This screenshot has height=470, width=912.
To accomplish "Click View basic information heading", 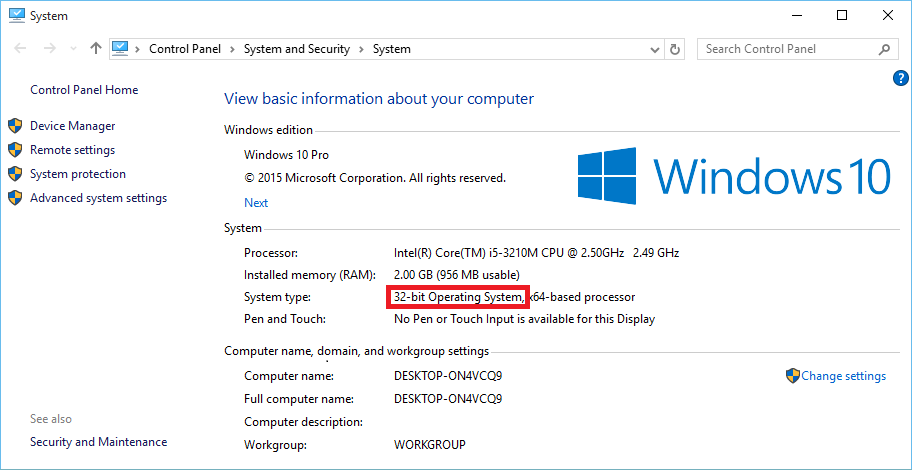I will [379, 99].
